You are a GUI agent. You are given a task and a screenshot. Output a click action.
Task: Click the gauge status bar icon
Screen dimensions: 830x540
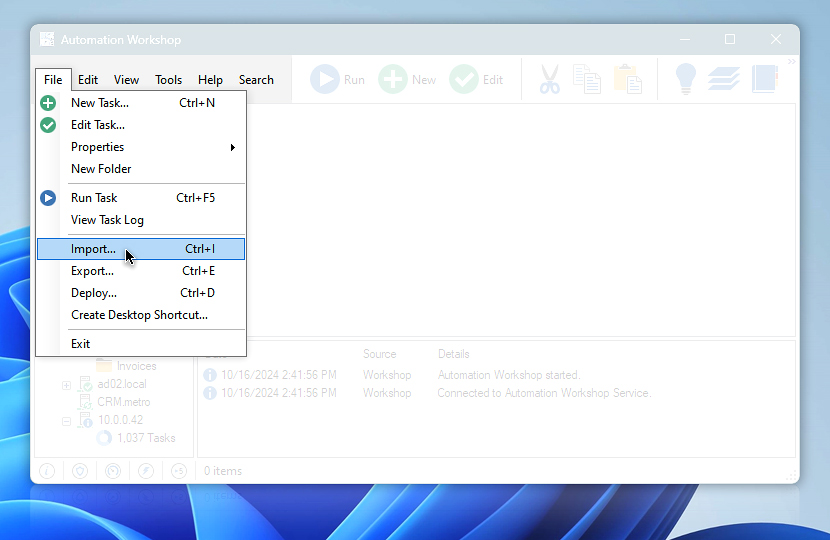(x=113, y=471)
